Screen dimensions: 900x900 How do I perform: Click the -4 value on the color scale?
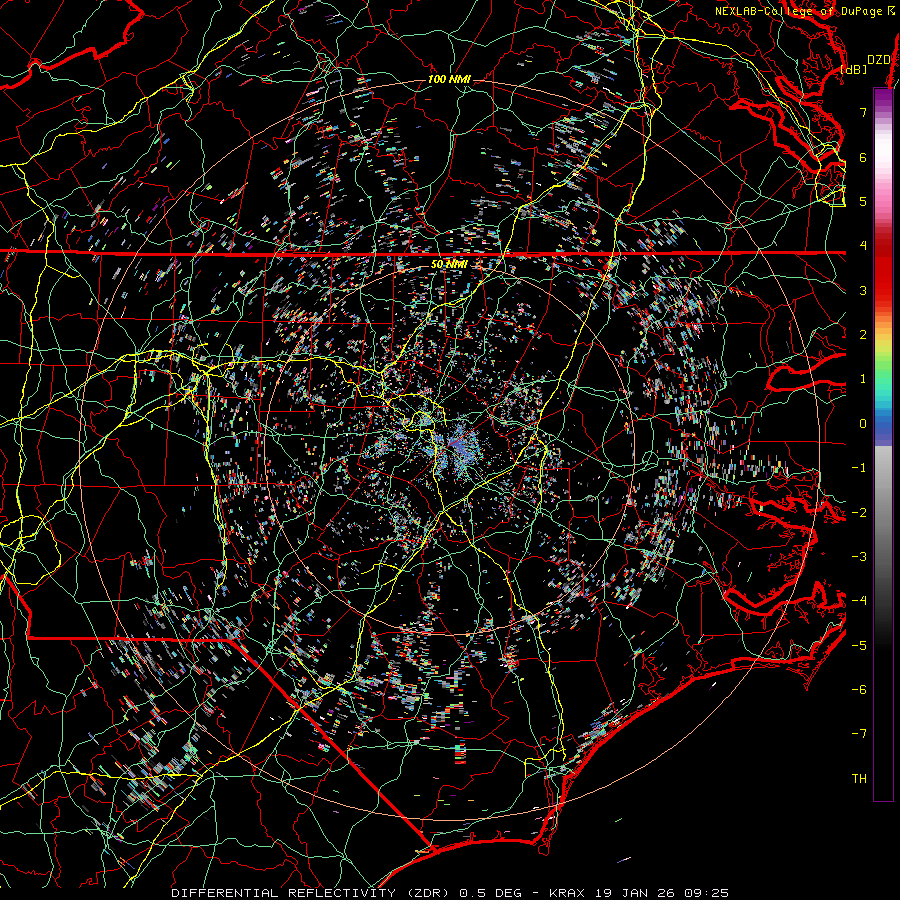pyautogui.click(x=859, y=601)
